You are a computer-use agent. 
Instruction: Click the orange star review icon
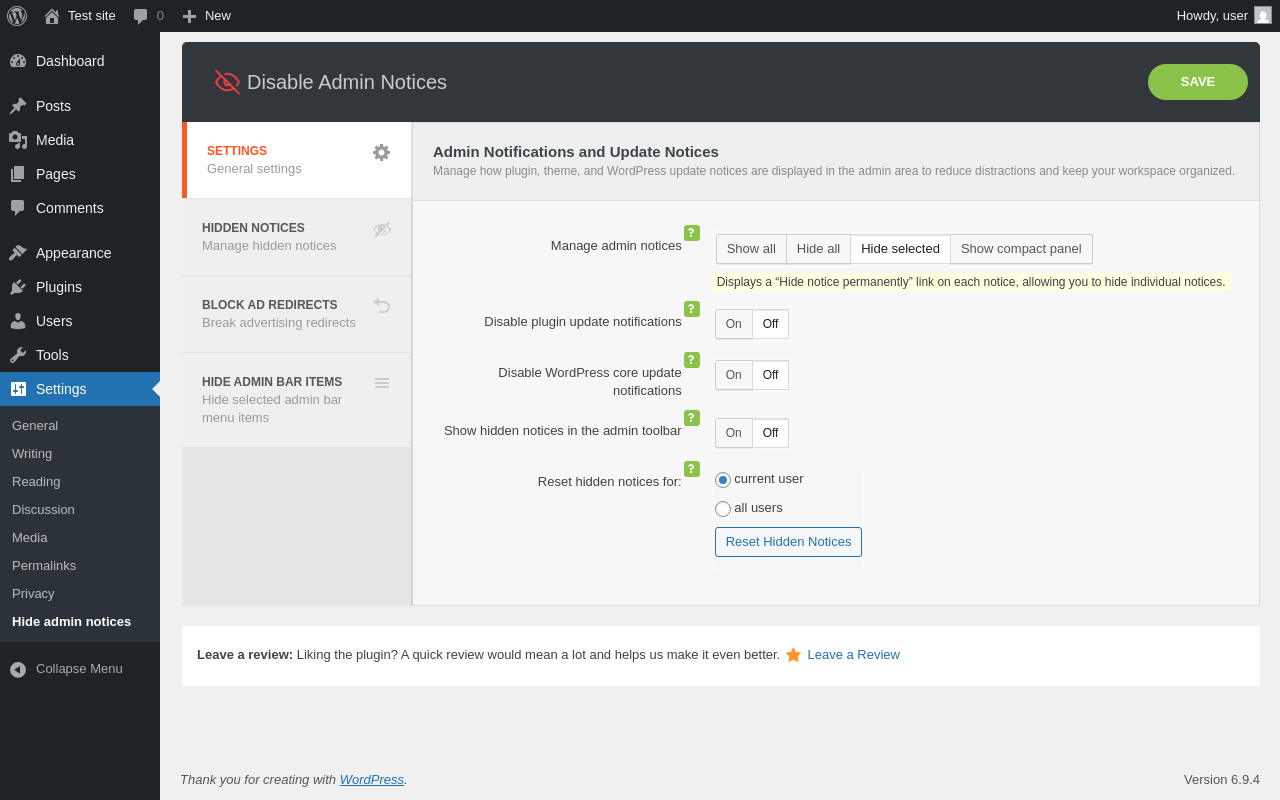tap(793, 655)
